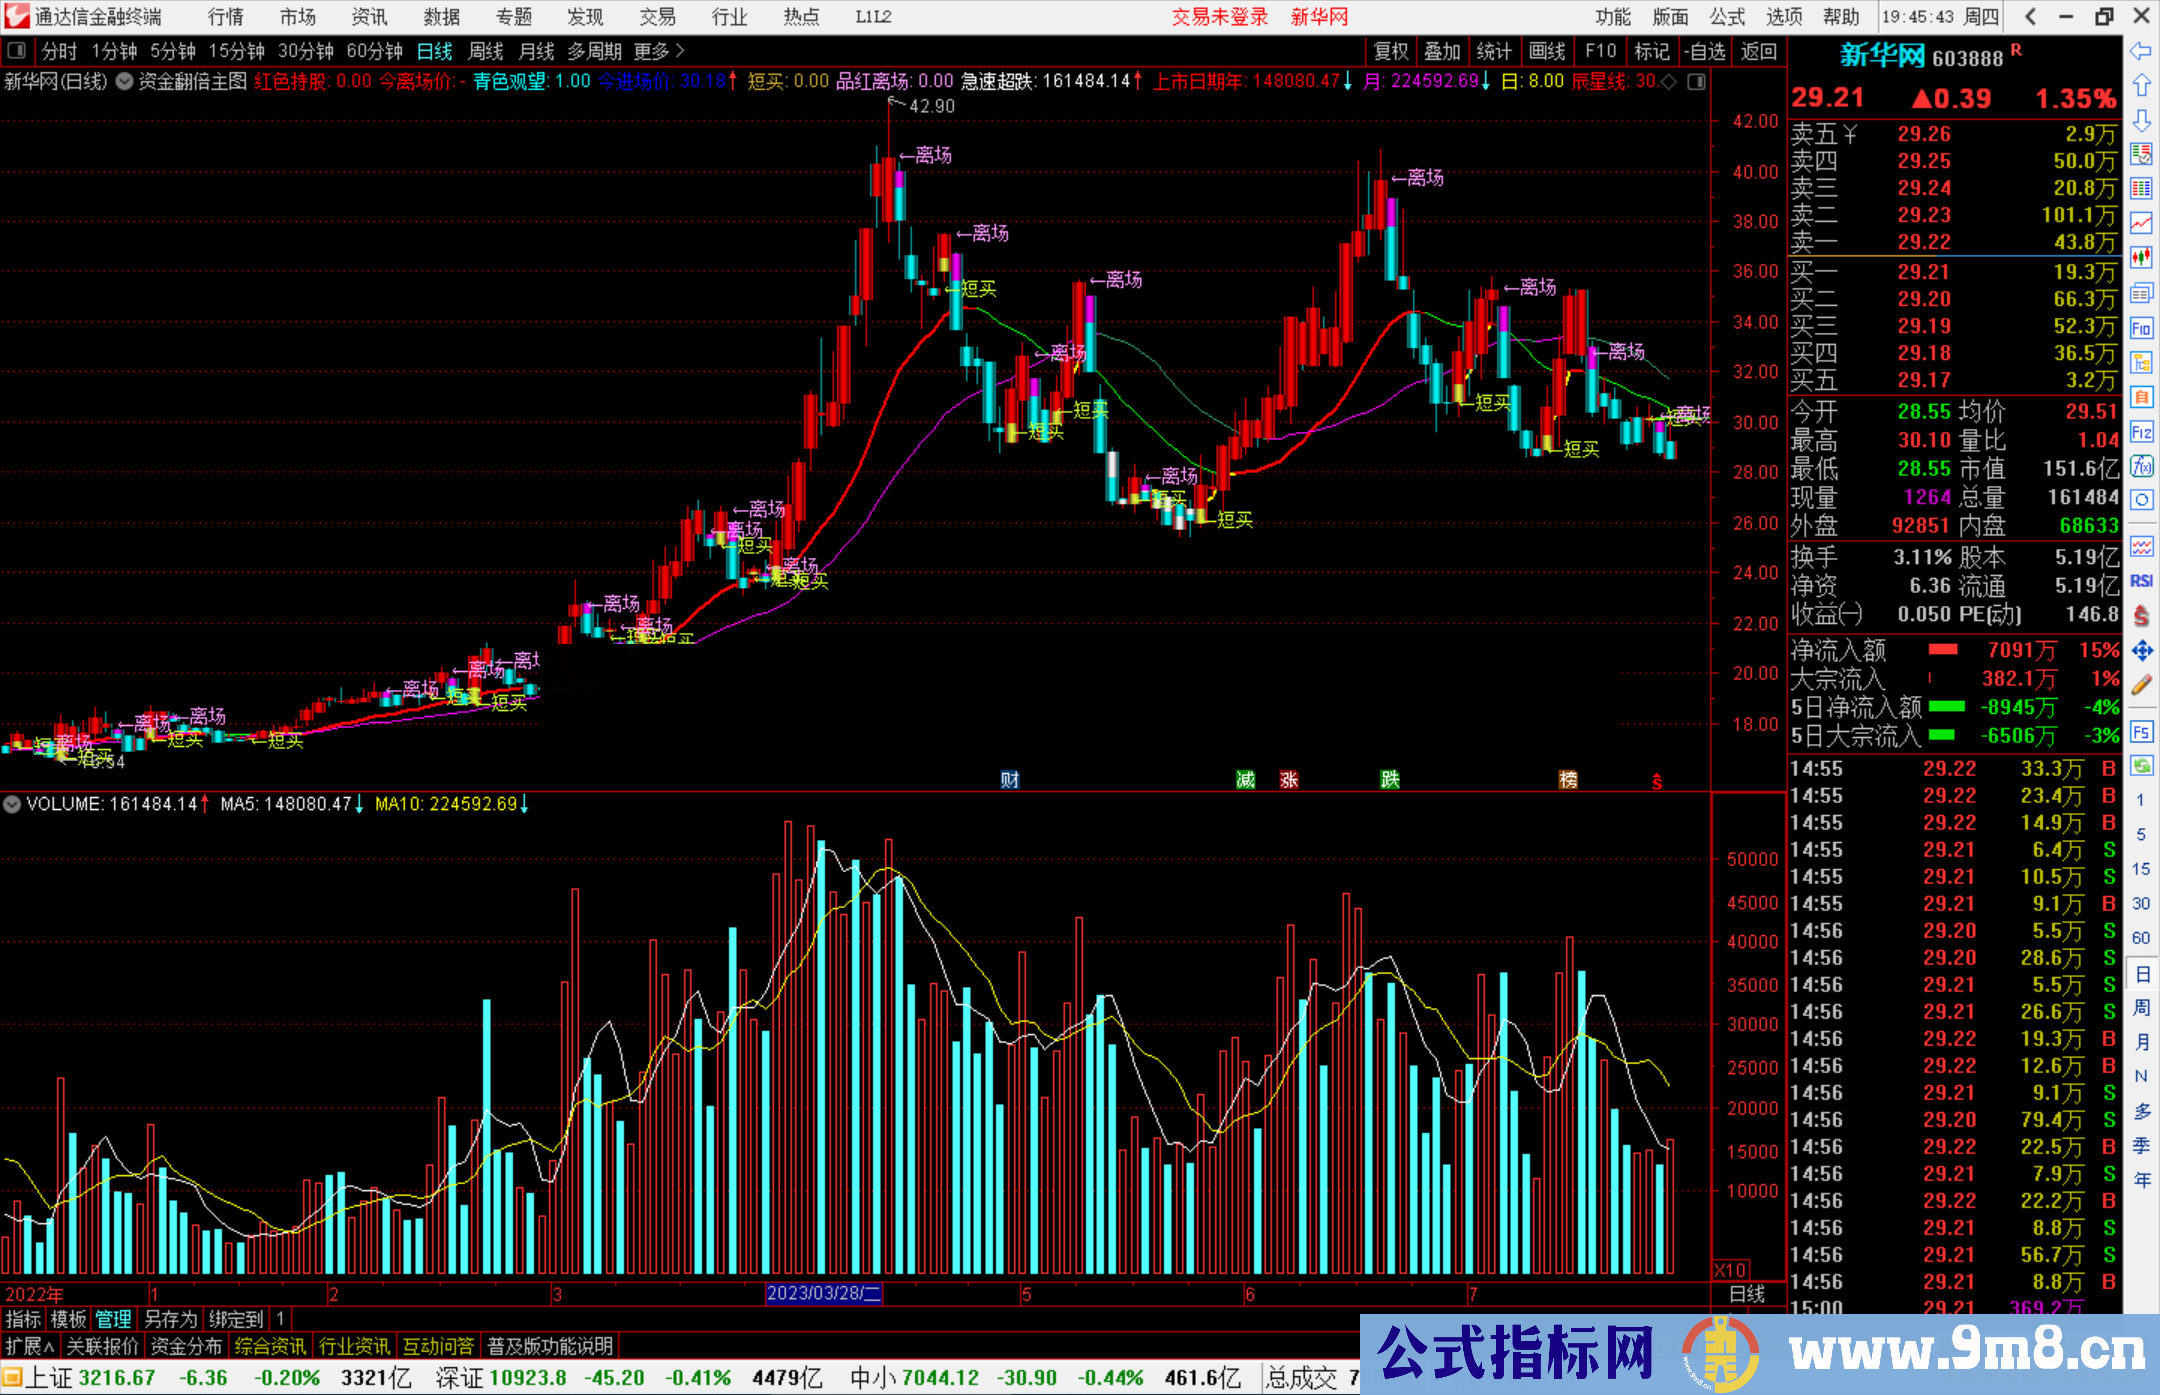
Task: Click the 叠加 button
Action: pyautogui.click(x=1443, y=51)
